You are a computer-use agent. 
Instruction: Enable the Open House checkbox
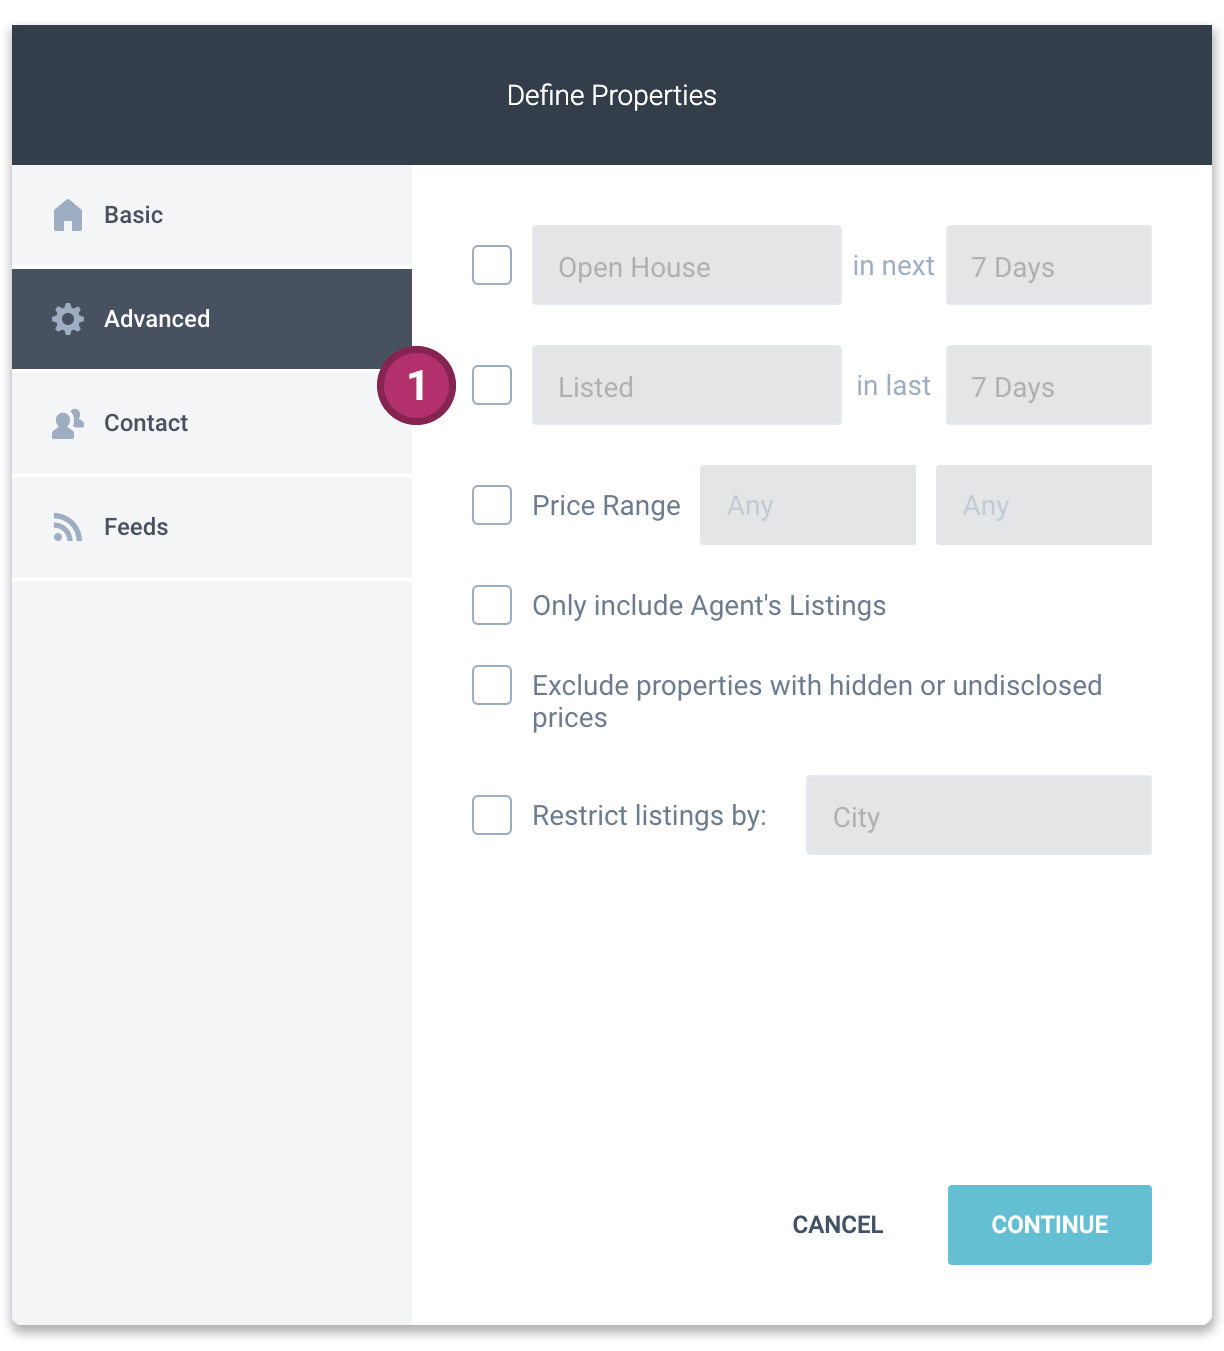click(492, 265)
